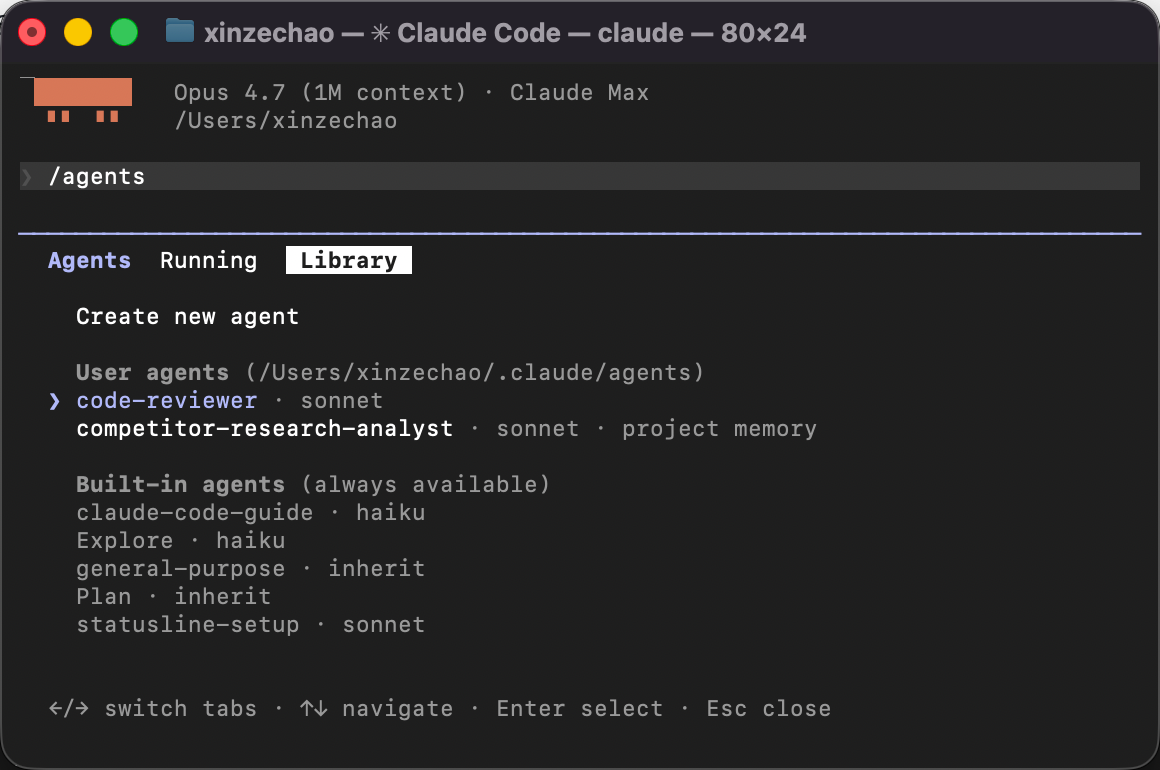Click the navigate hint in footer
1160x770 pixels.
coord(397,709)
